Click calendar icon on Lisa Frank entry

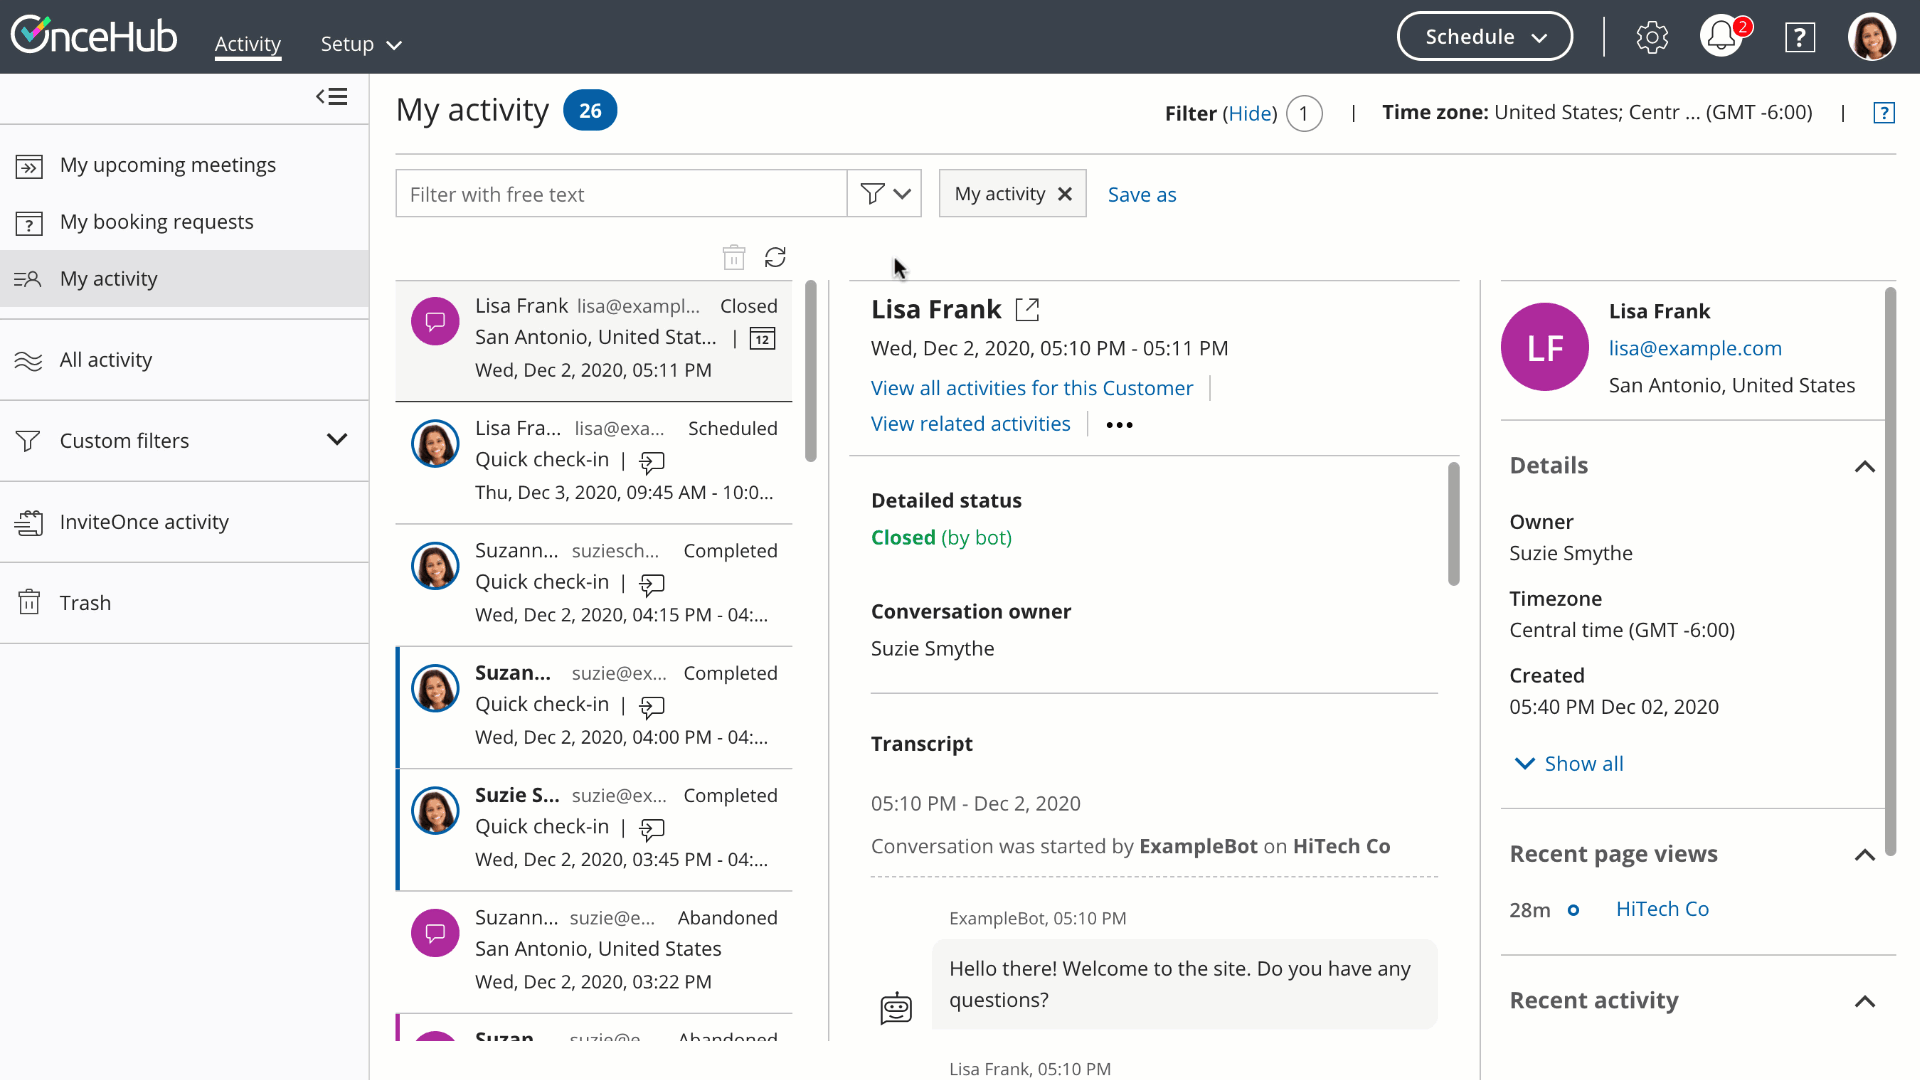(762, 339)
